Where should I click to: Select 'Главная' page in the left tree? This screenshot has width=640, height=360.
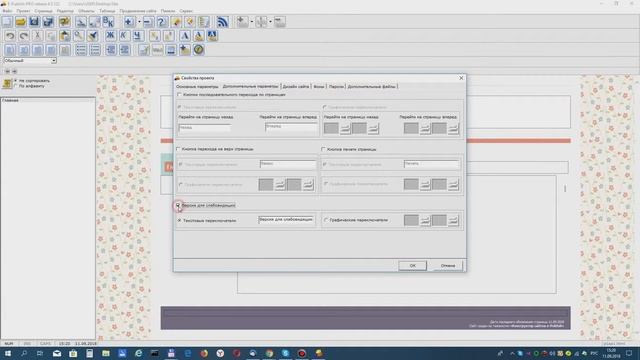tap(10, 100)
